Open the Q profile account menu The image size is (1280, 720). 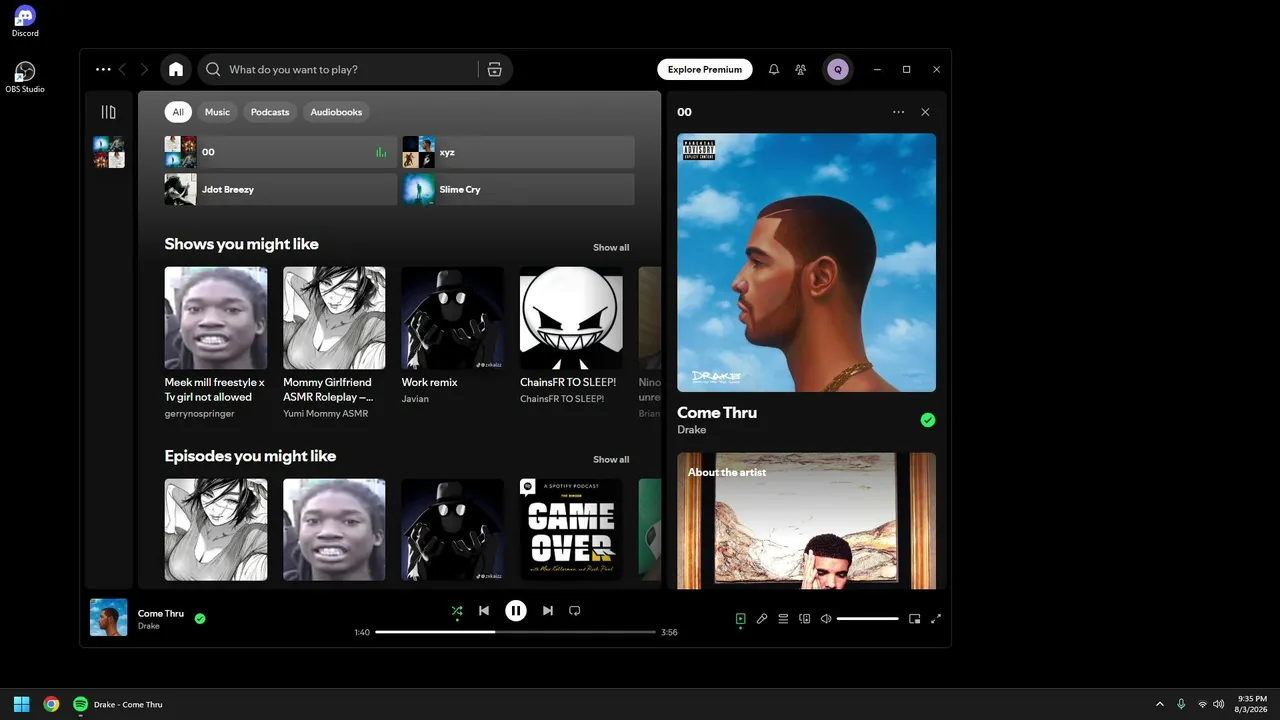(838, 69)
